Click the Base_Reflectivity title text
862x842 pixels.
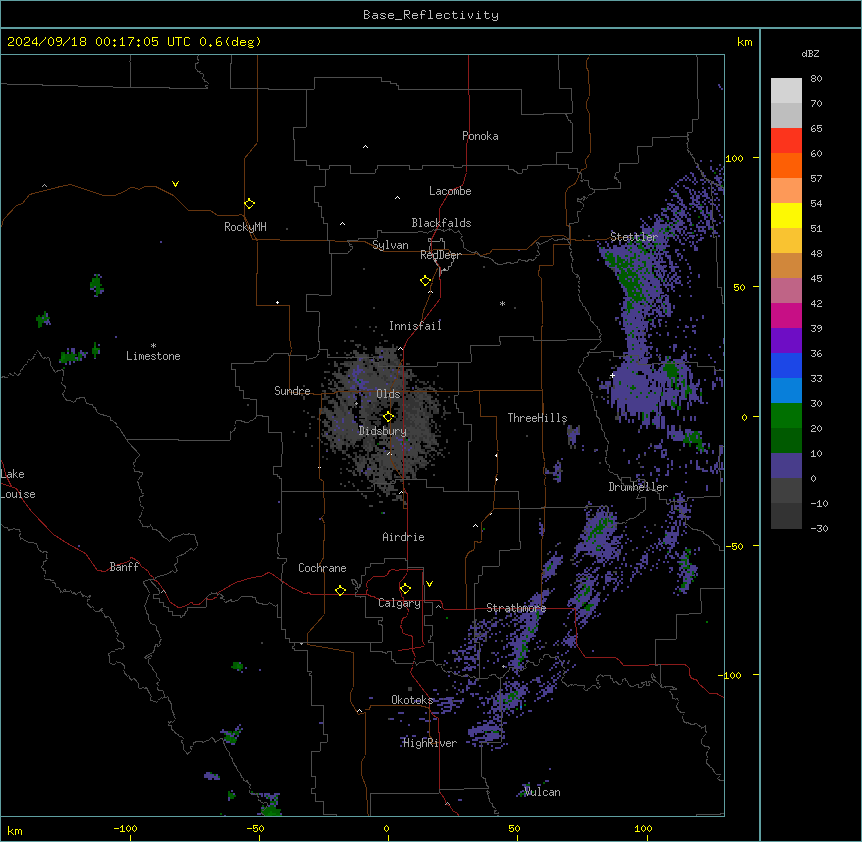click(431, 15)
